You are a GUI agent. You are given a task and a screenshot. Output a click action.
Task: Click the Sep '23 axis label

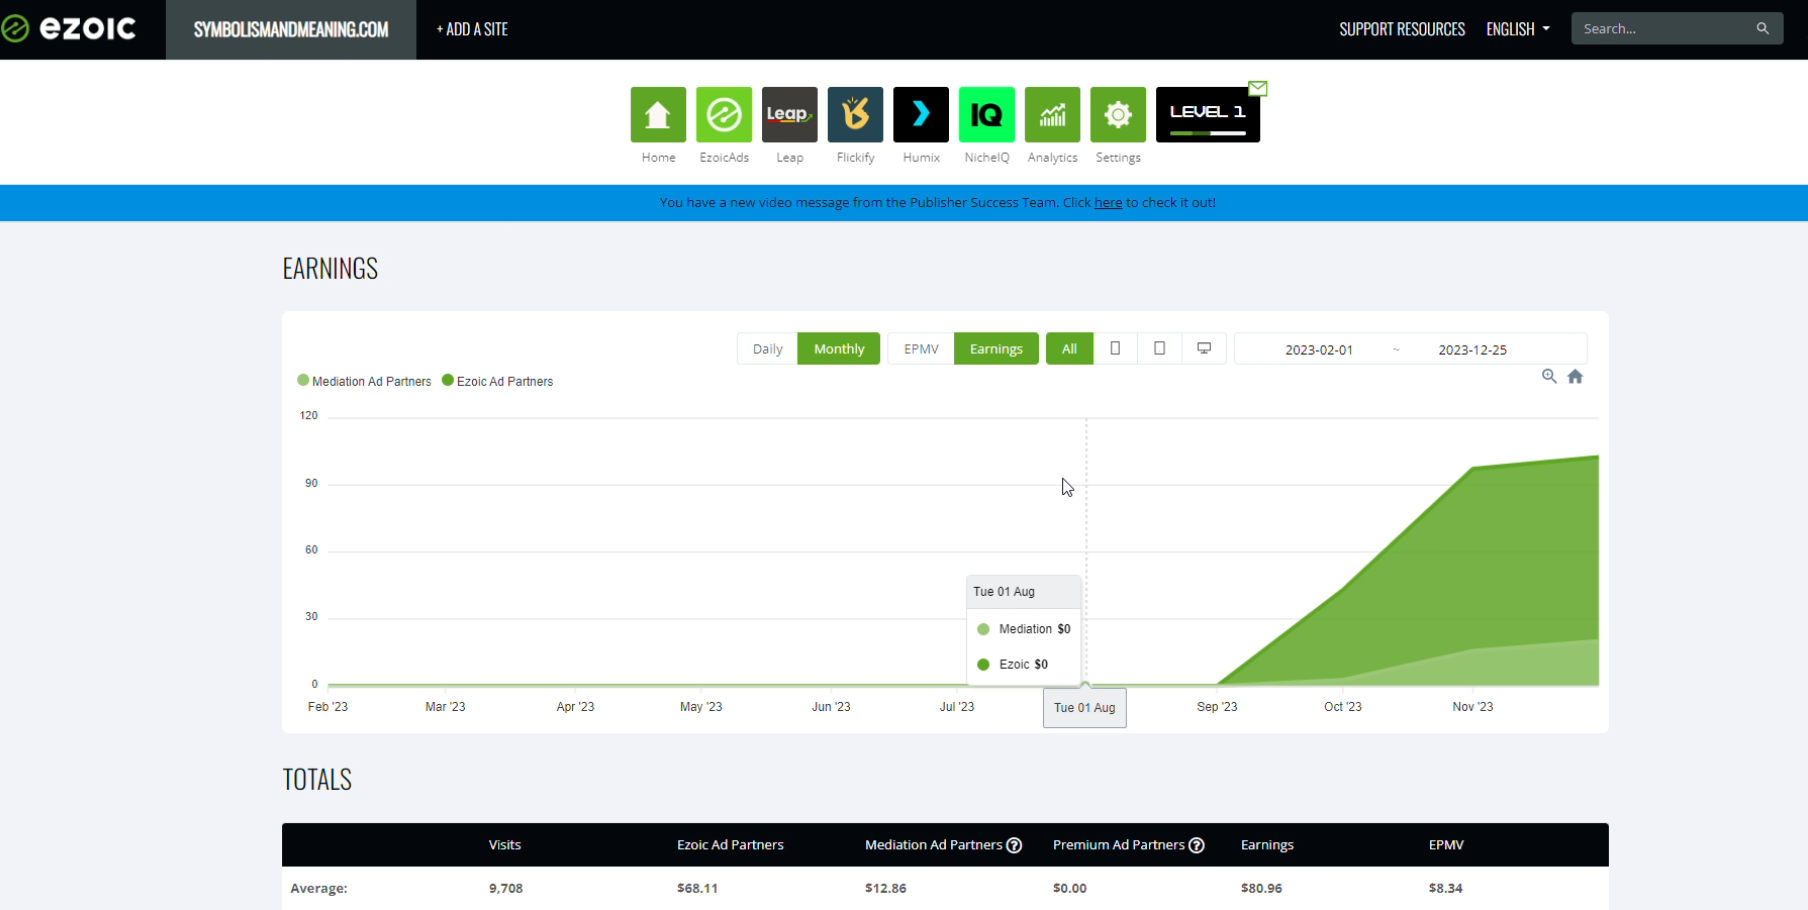pyautogui.click(x=1217, y=706)
